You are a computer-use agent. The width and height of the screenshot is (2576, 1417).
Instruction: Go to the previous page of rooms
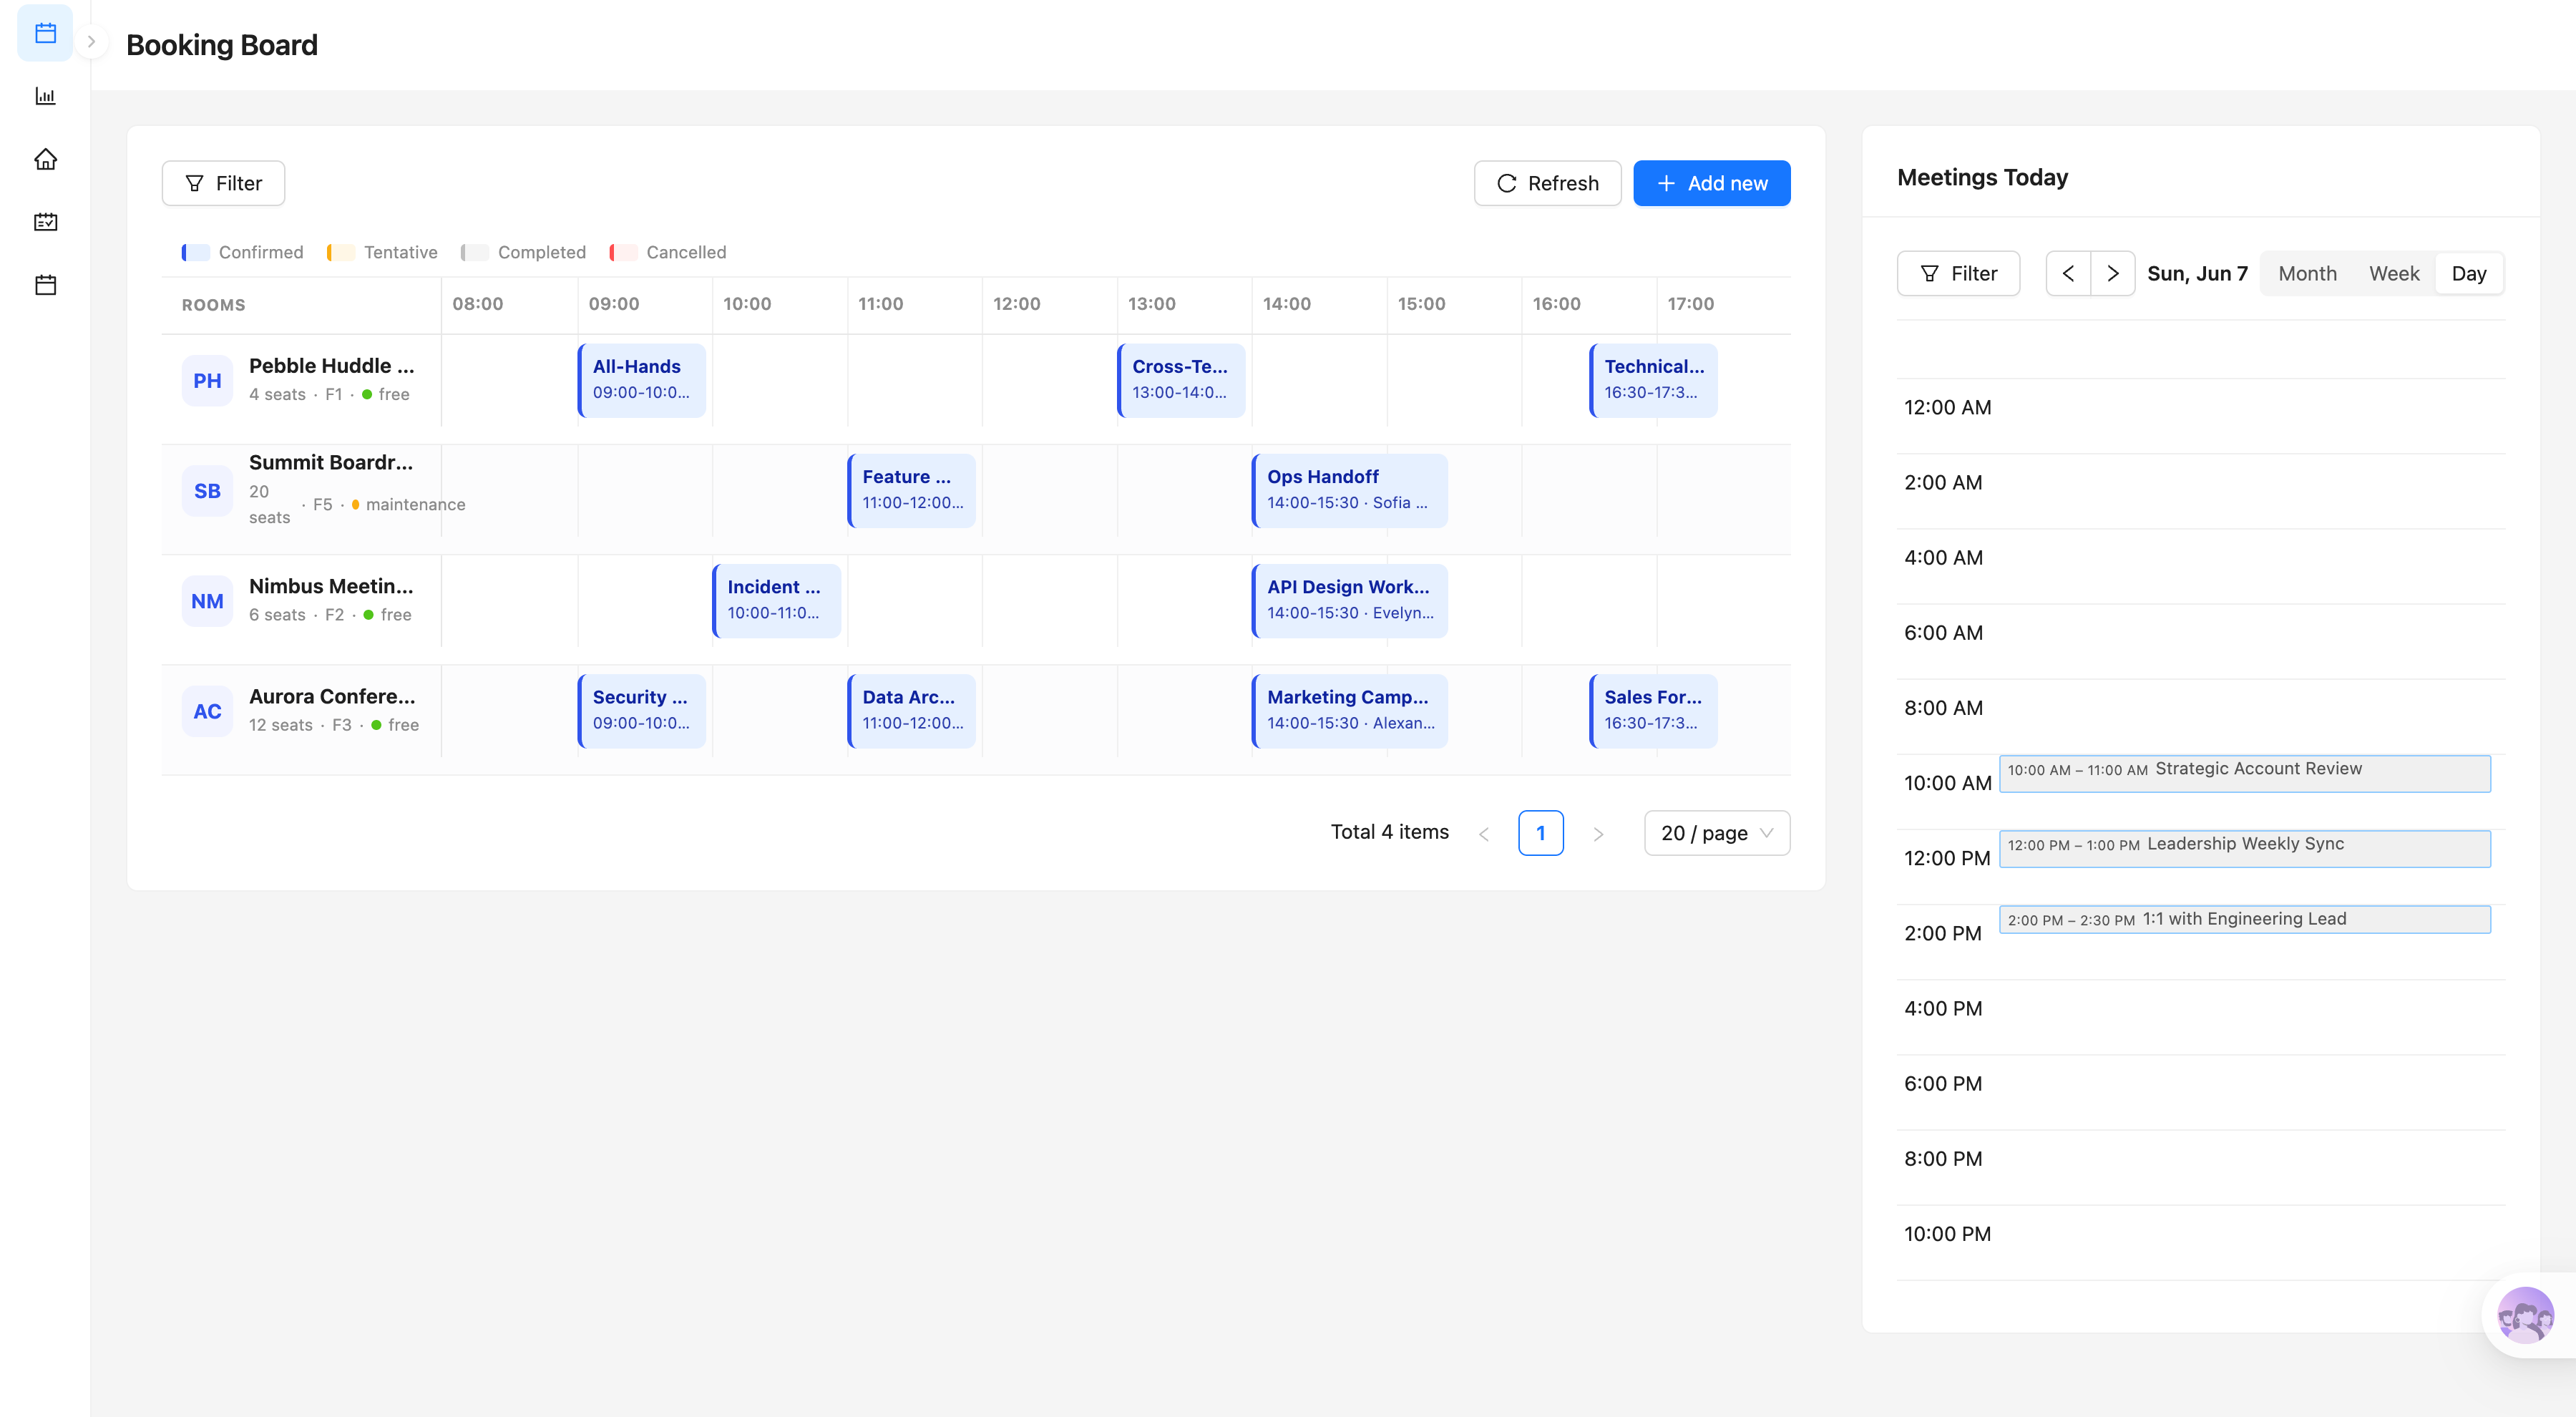click(x=1484, y=833)
